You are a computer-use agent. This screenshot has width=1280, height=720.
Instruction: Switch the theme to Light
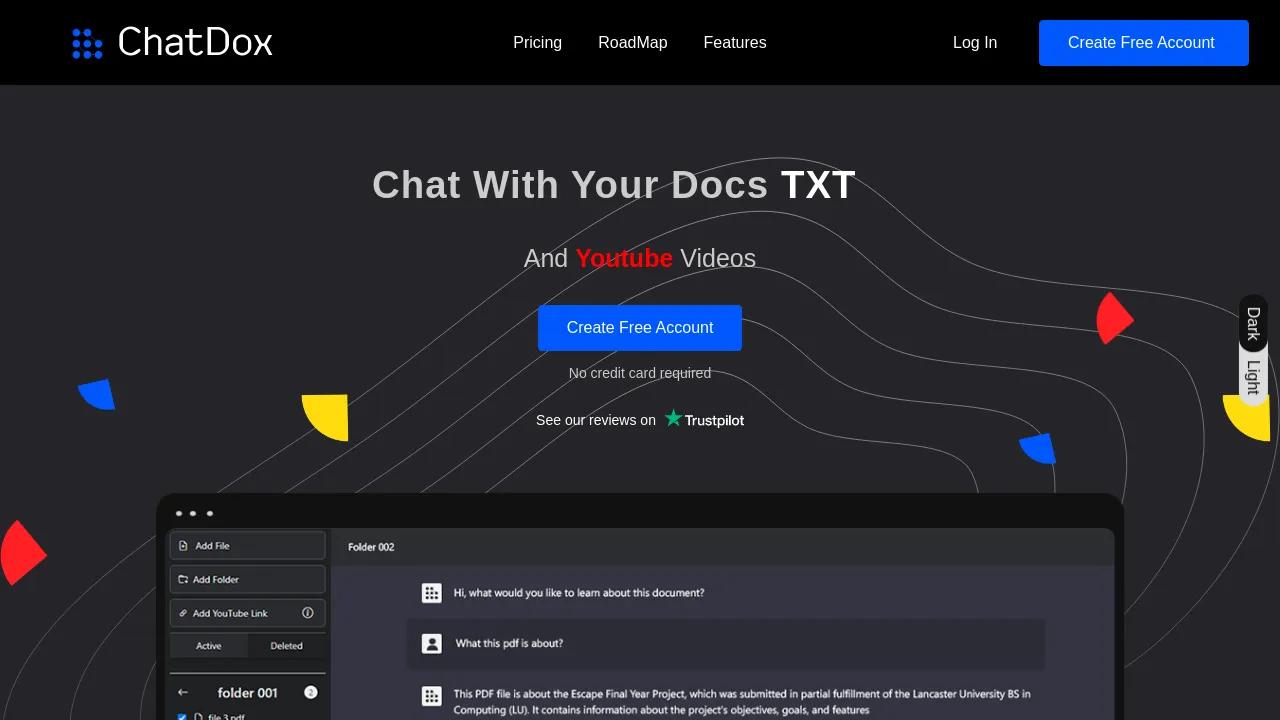(x=1253, y=377)
